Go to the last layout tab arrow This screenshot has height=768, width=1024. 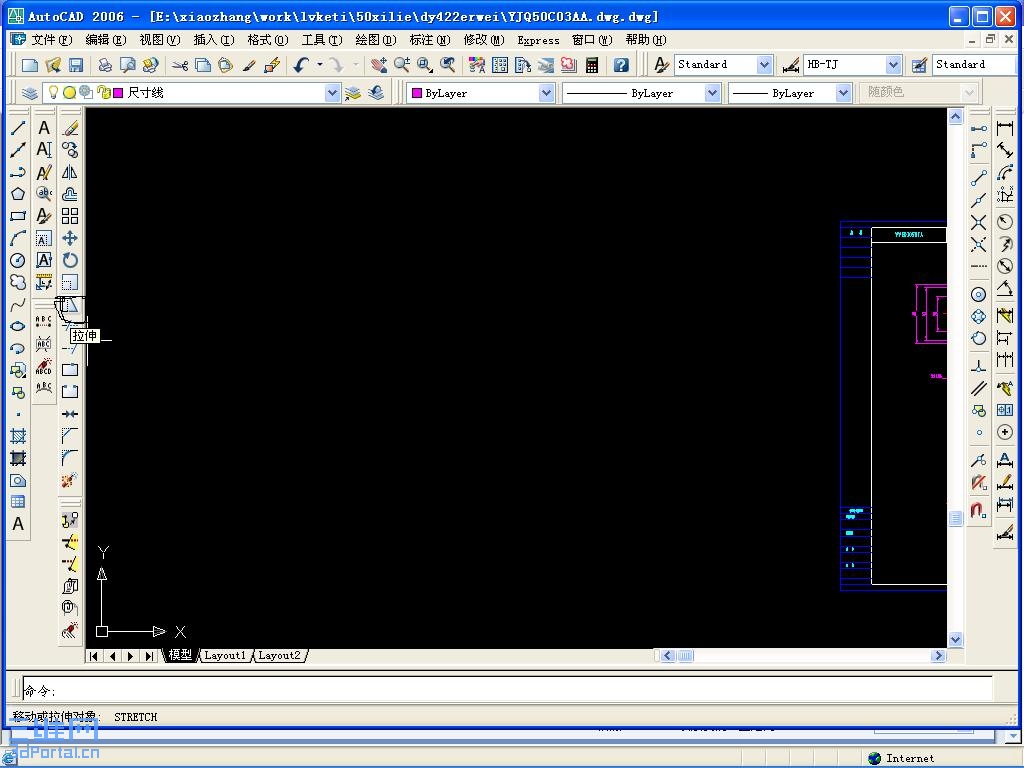[x=150, y=656]
